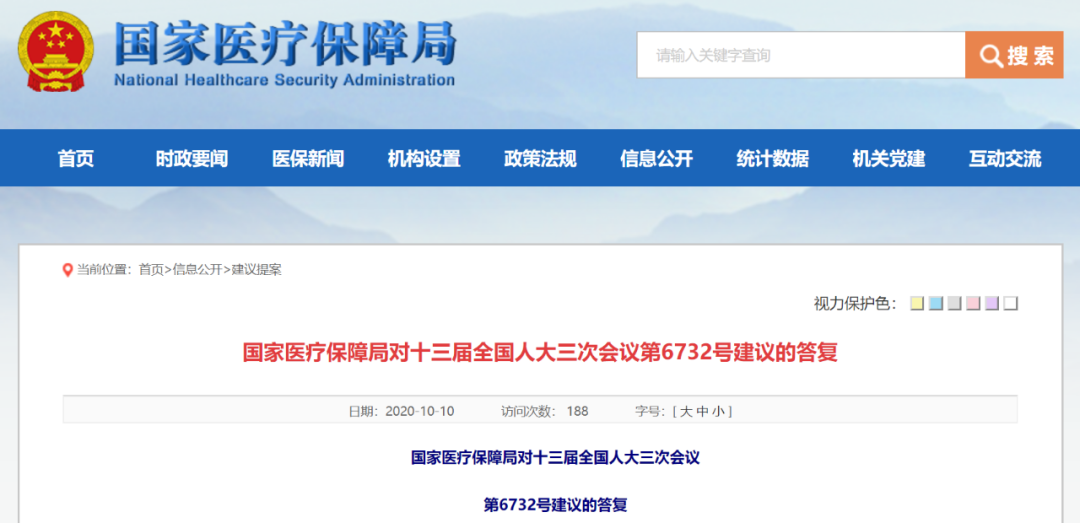
Task: Open the 互动交流 menu item
Action: pos(1004,158)
